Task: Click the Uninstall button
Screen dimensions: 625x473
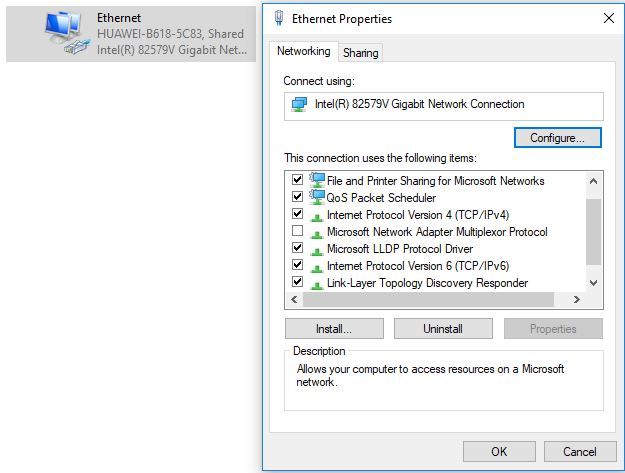Action: [443, 329]
